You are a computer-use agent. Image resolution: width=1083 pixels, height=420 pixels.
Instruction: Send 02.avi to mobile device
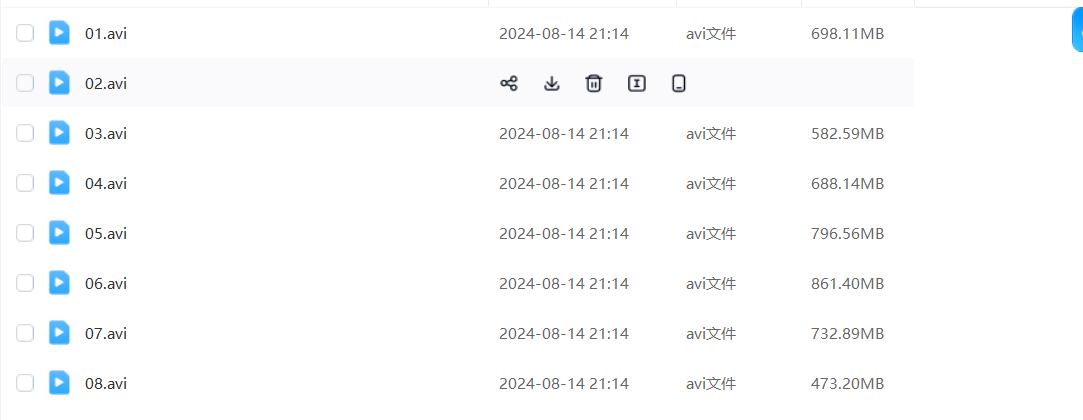pos(679,83)
